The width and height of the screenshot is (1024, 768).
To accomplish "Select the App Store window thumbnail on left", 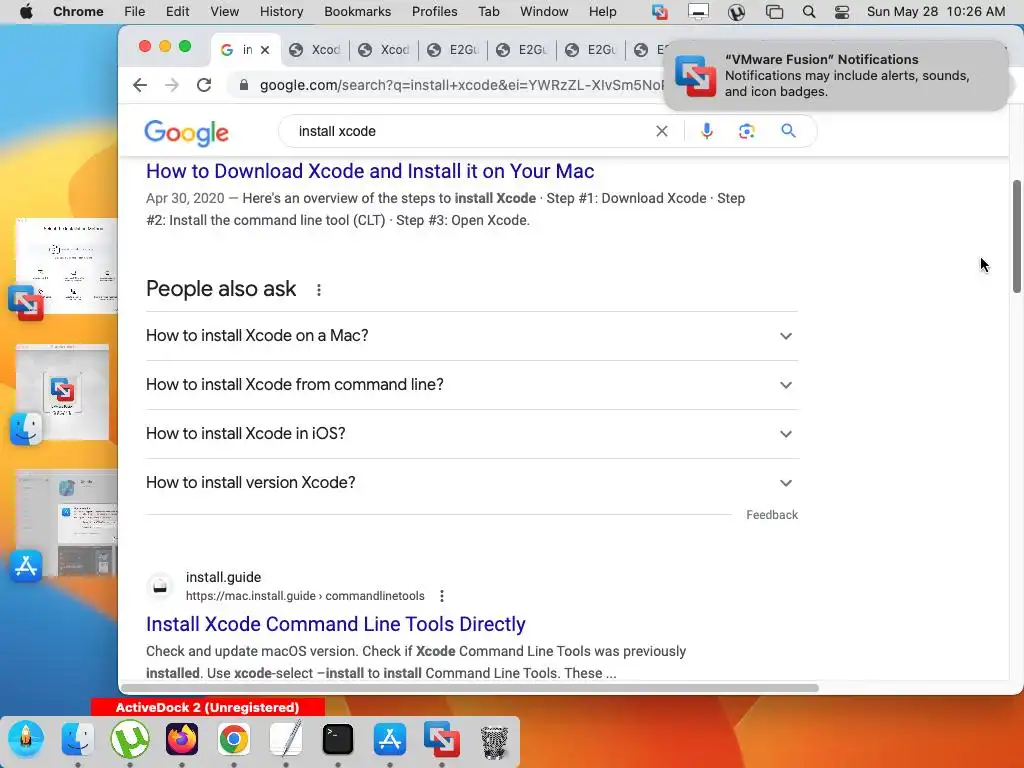I will (67, 523).
